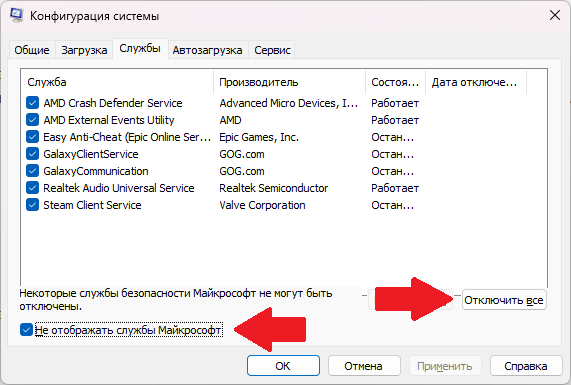Uncheck AMD External Events Utility checkbox
This screenshot has width=571, height=385.
pos(32,120)
